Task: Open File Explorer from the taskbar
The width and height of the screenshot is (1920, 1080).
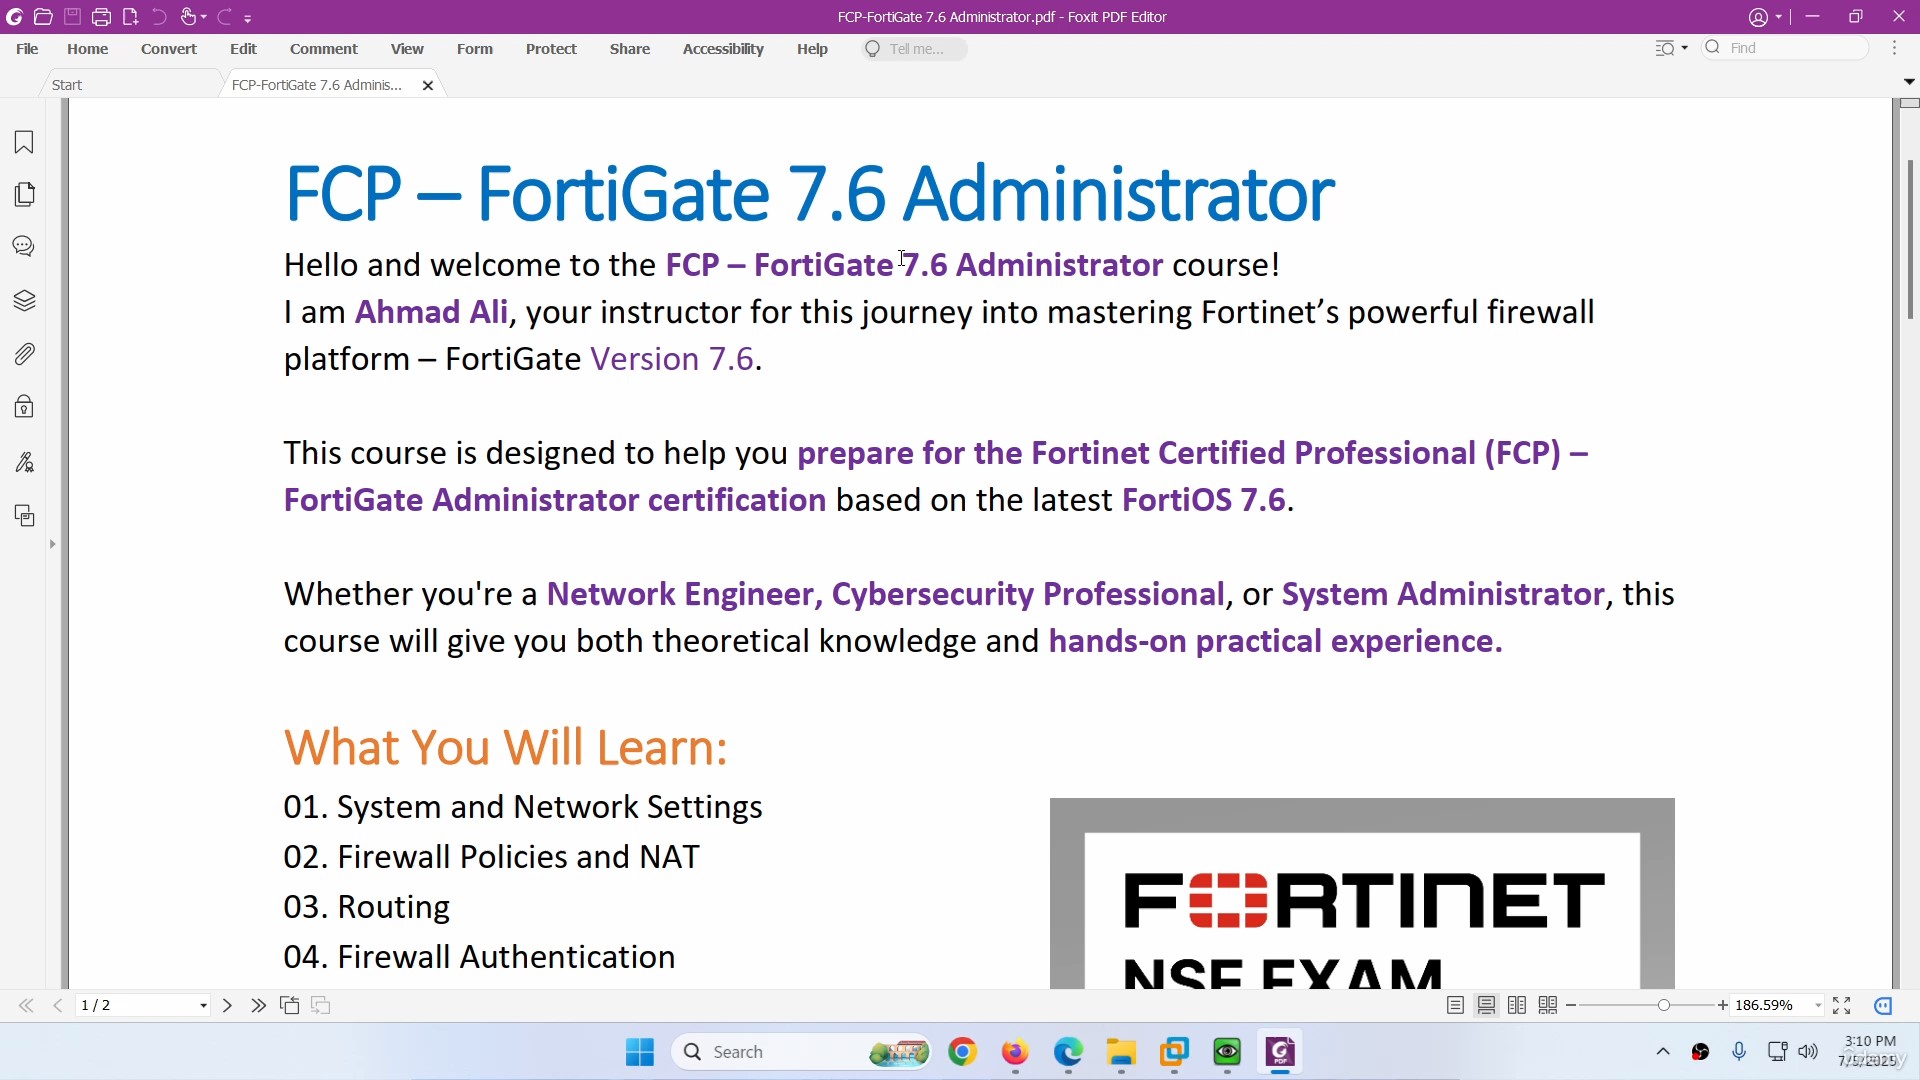Action: (1121, 1052)
